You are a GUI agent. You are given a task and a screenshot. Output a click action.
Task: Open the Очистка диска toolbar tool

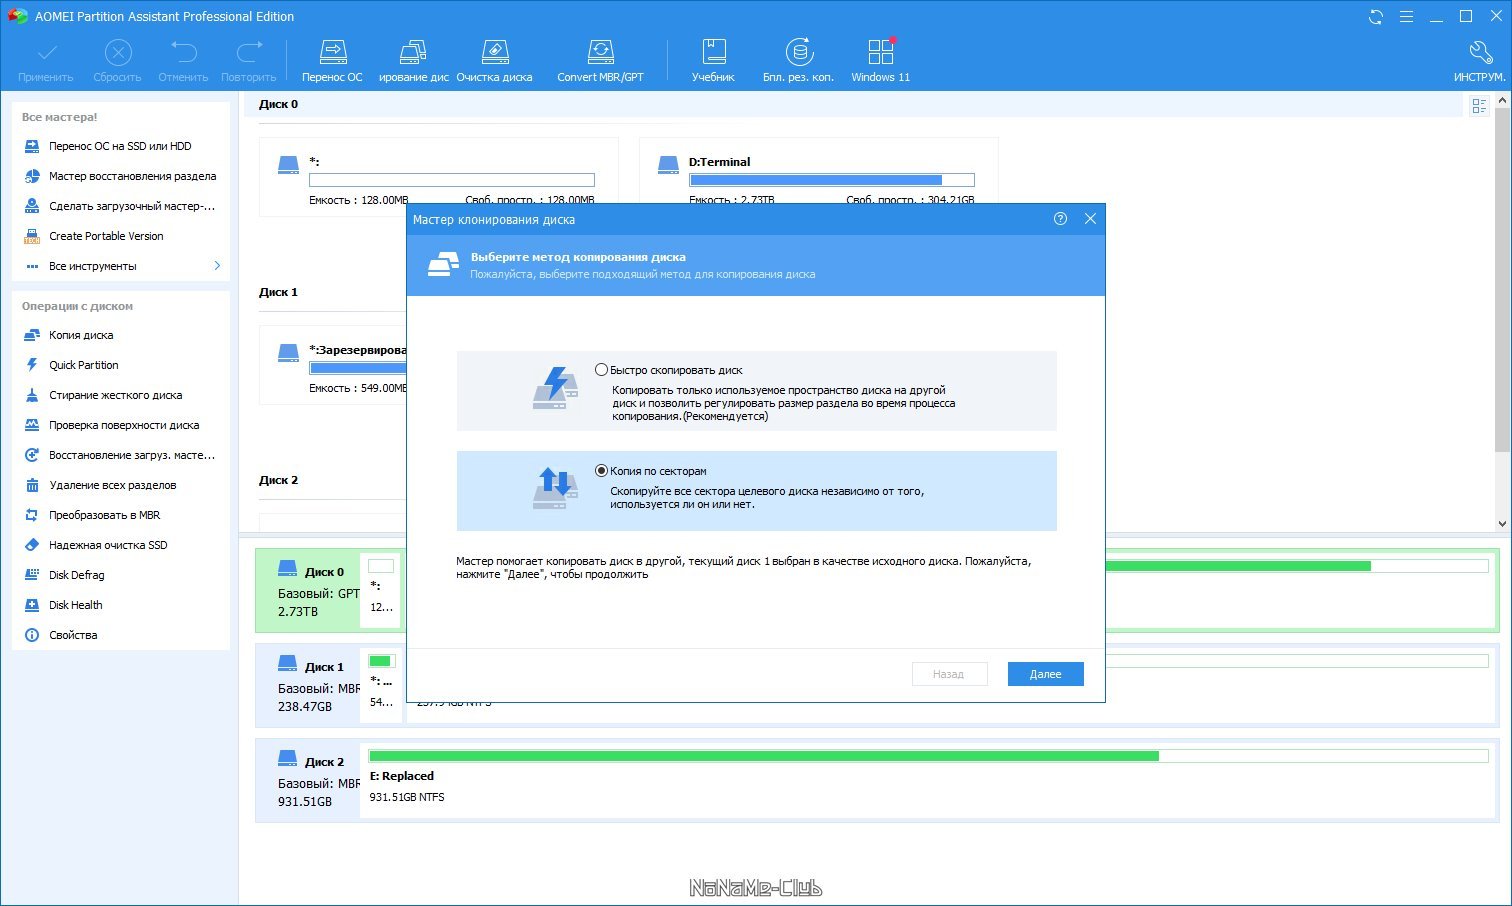tap(494, 52)
